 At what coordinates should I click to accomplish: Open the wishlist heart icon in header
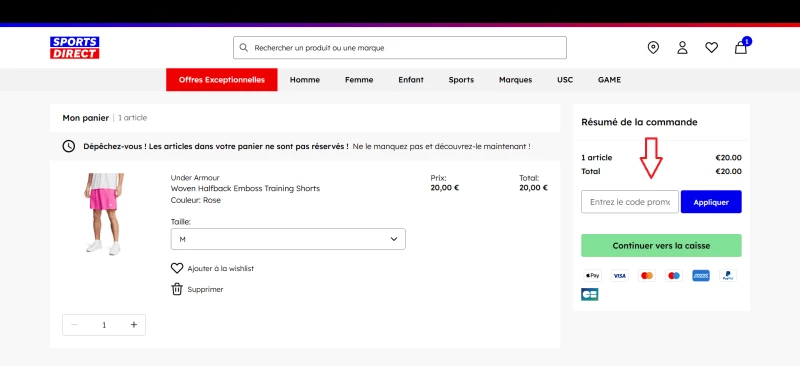pyautogui.click(x=711, y=47)
